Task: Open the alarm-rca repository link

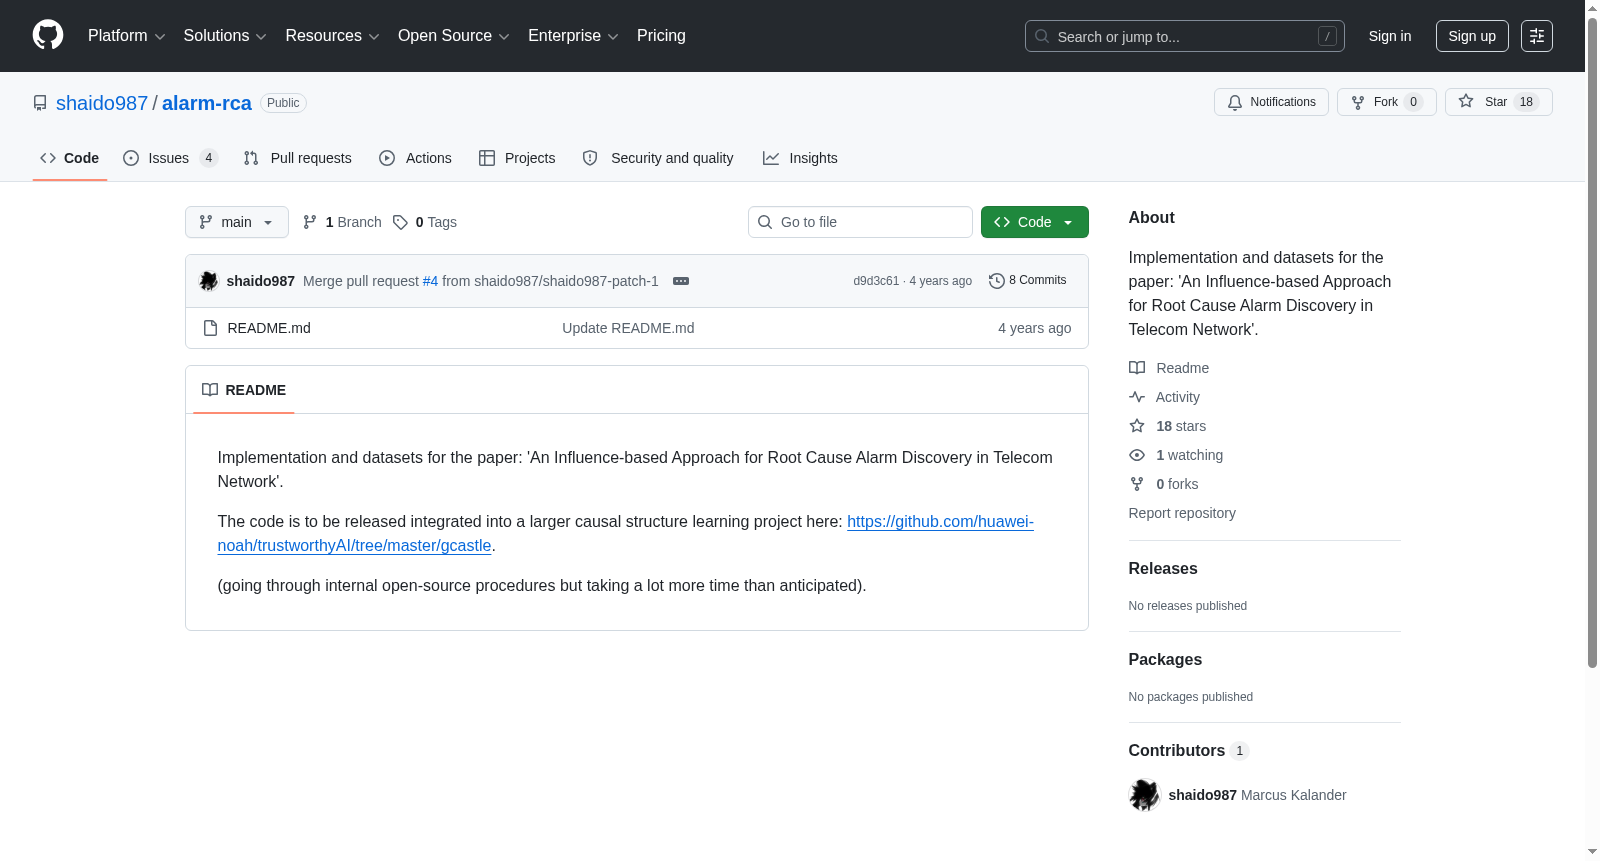Action: (x=207, y=103)
